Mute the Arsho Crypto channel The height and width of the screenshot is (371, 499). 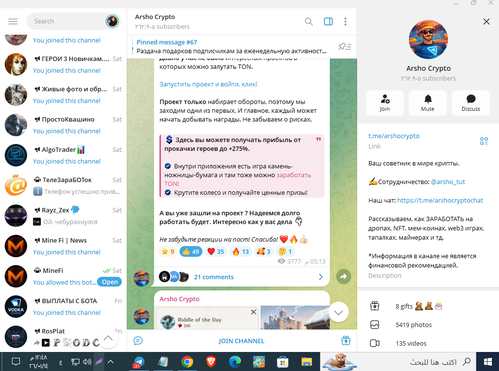[428, 103]
